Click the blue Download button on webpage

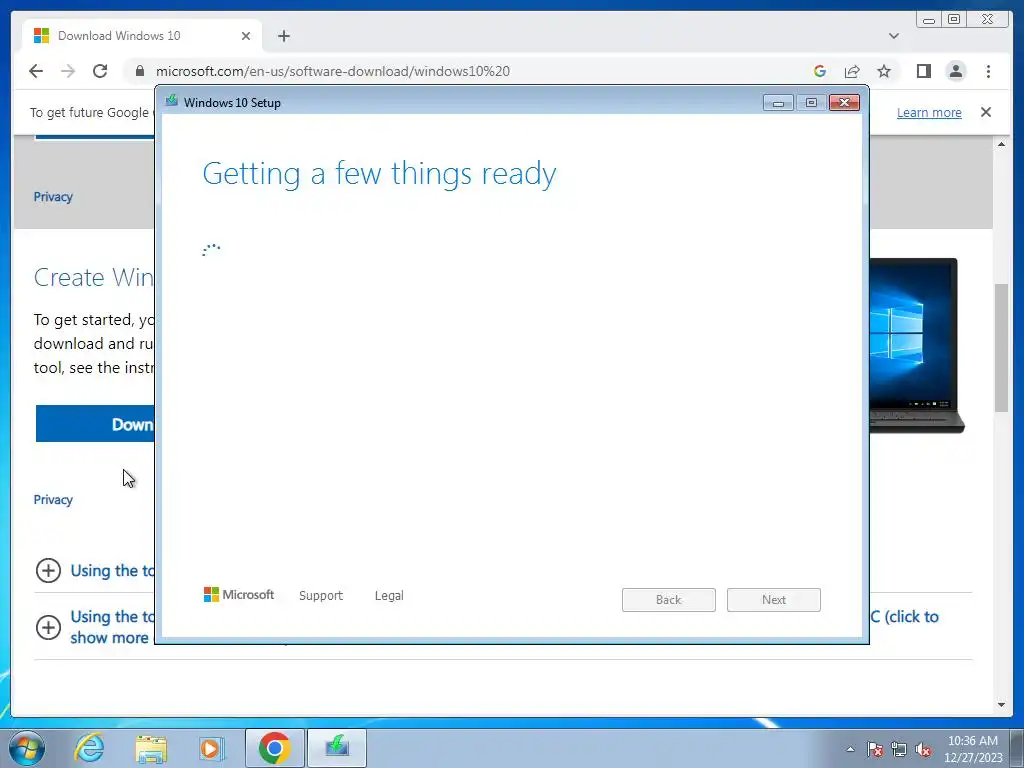pyautogui.click(x=95, y=423)
